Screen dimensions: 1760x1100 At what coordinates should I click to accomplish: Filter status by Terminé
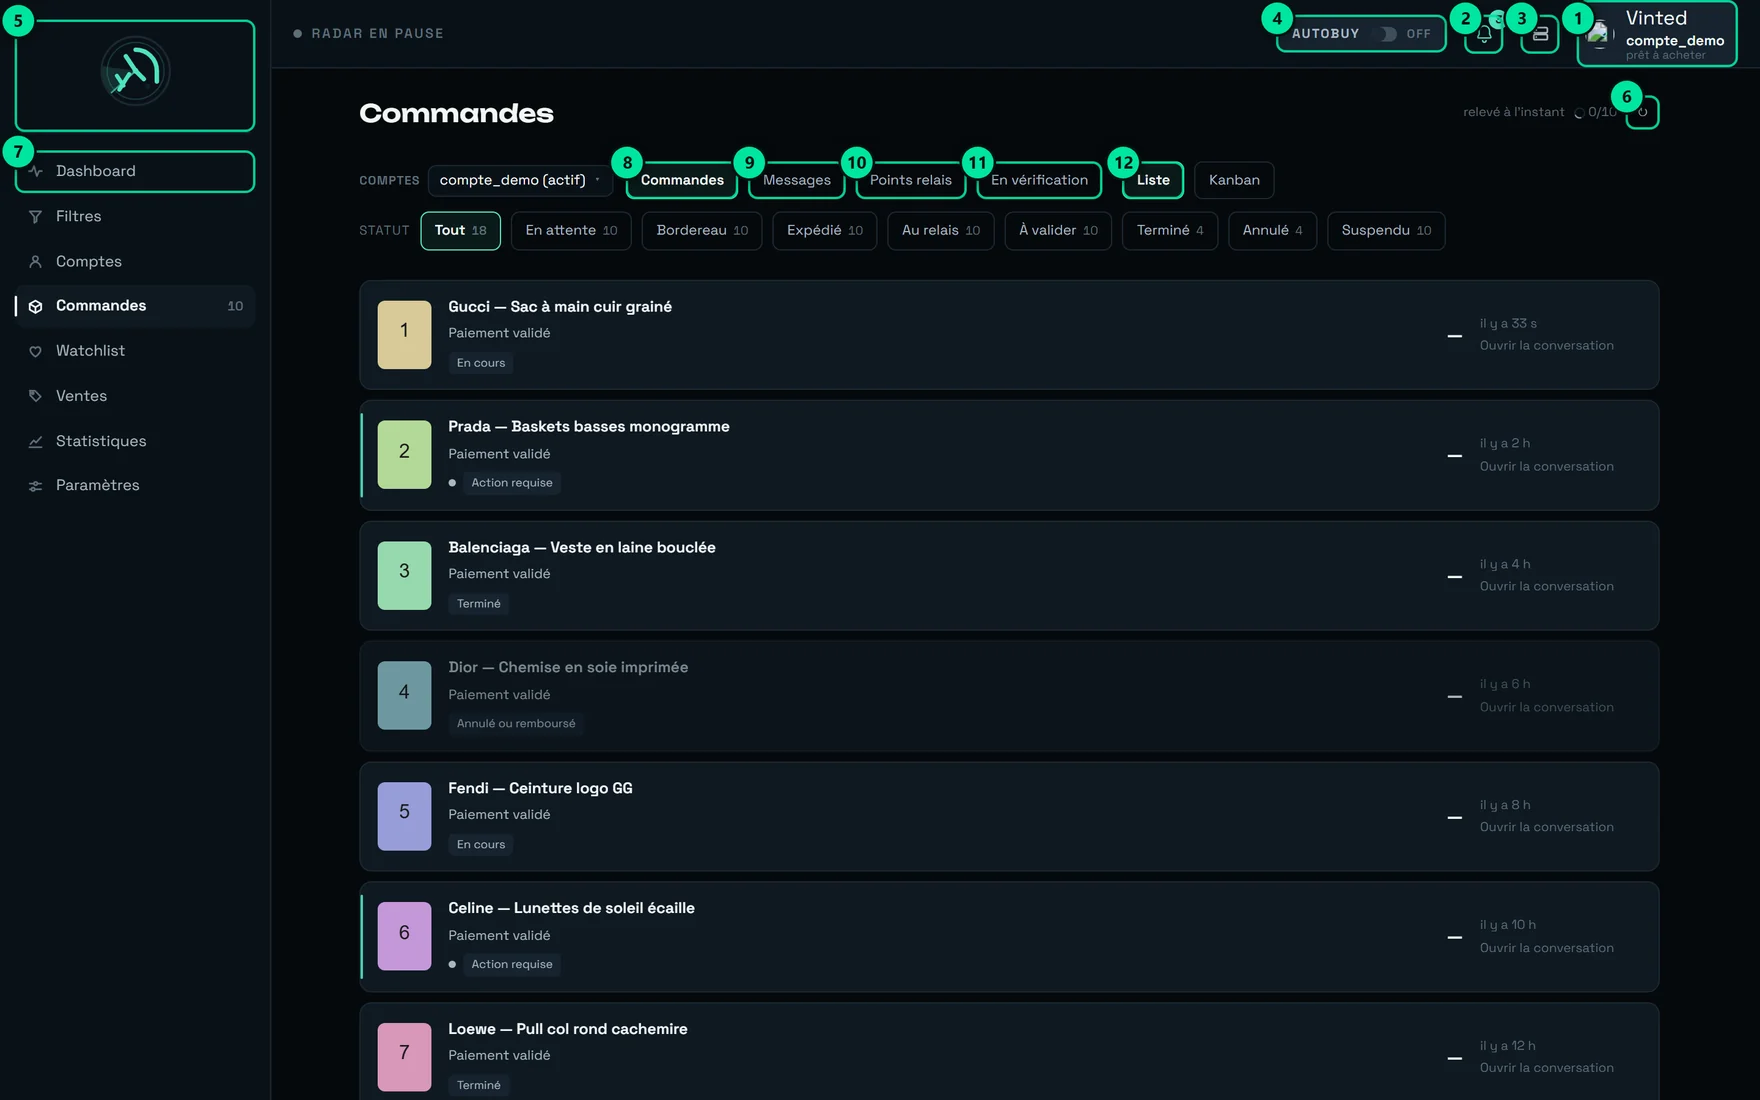[1170, 231]
